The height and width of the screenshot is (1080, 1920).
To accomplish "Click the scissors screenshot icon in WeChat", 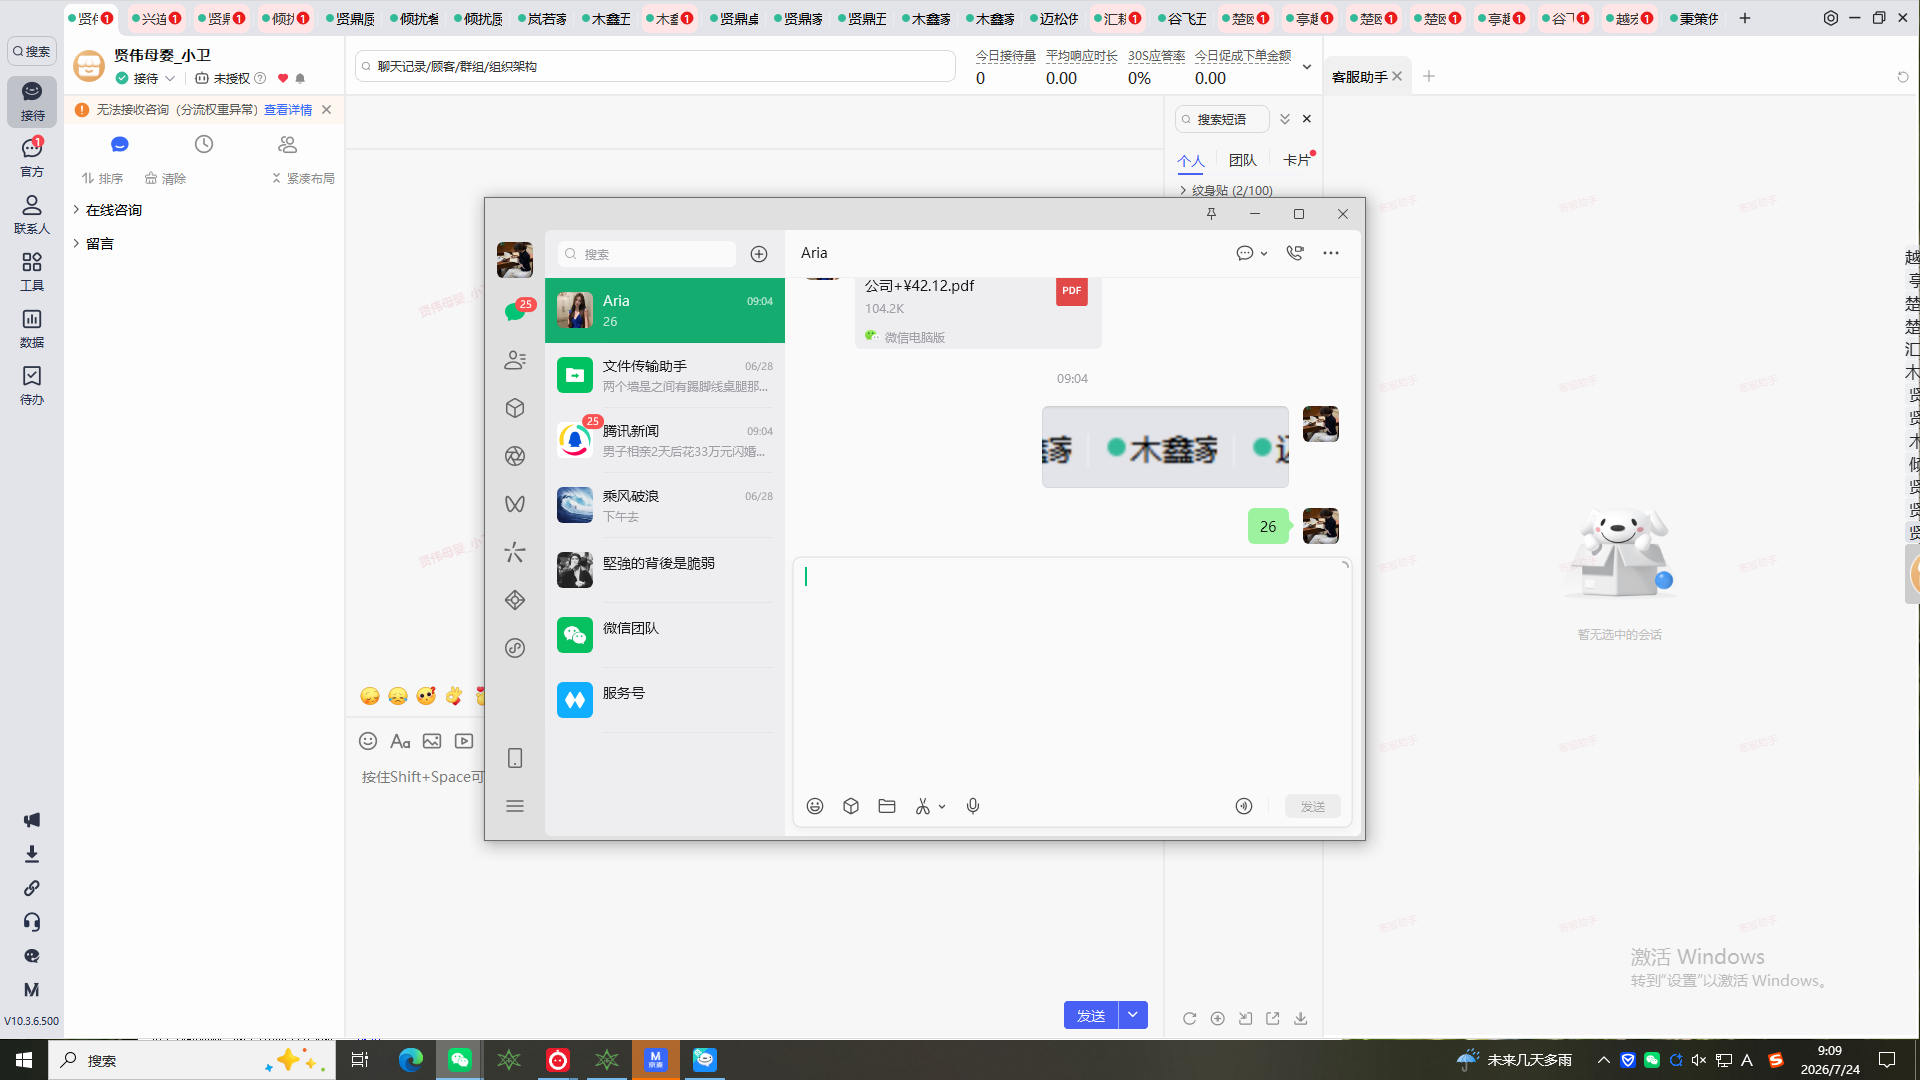I will pos(922,806).
